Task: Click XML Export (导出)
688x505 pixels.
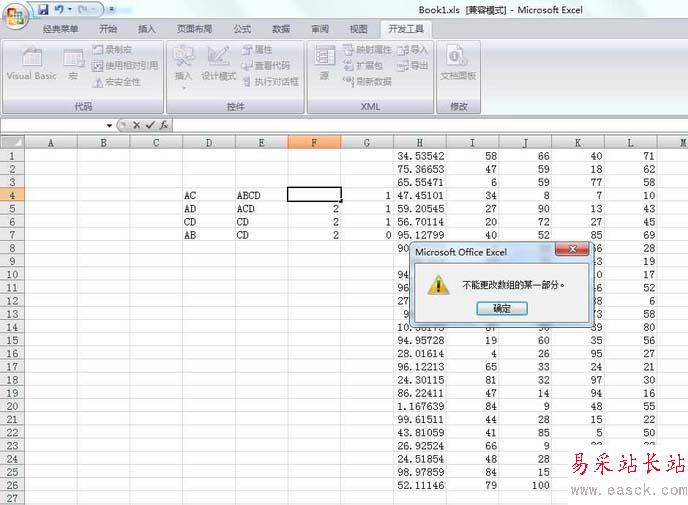Action: click(412, 66)
